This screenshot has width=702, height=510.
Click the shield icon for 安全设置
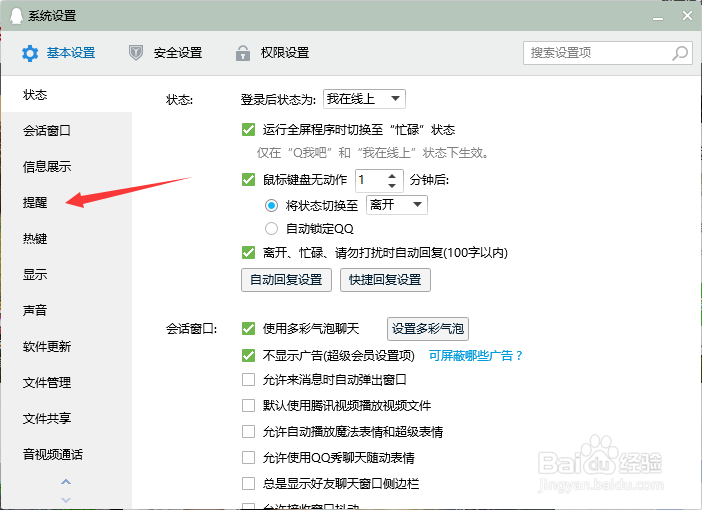[x=136, y=53]
